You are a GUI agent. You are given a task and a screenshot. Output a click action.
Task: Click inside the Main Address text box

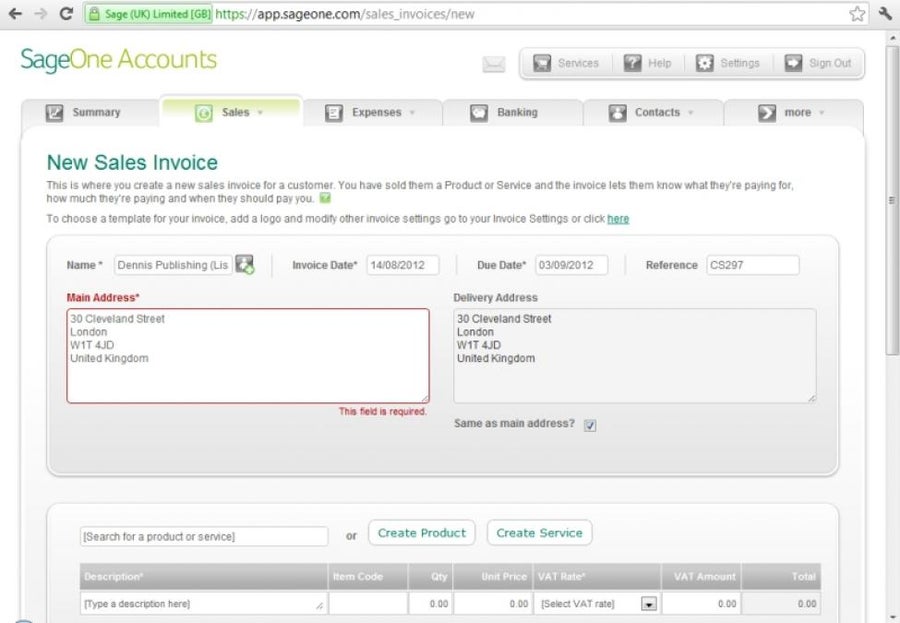click(248, 356)
